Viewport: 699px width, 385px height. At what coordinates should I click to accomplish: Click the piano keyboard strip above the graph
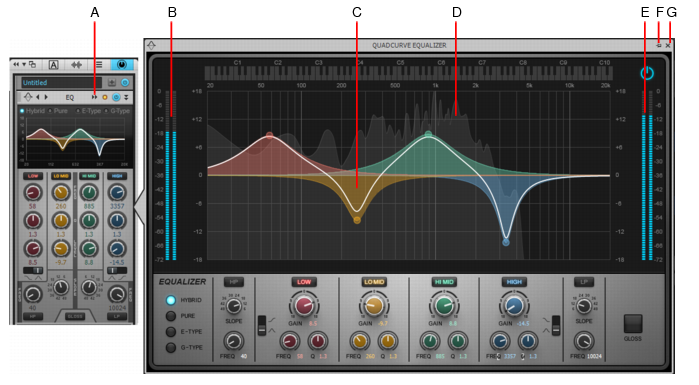tap(408, 73)
